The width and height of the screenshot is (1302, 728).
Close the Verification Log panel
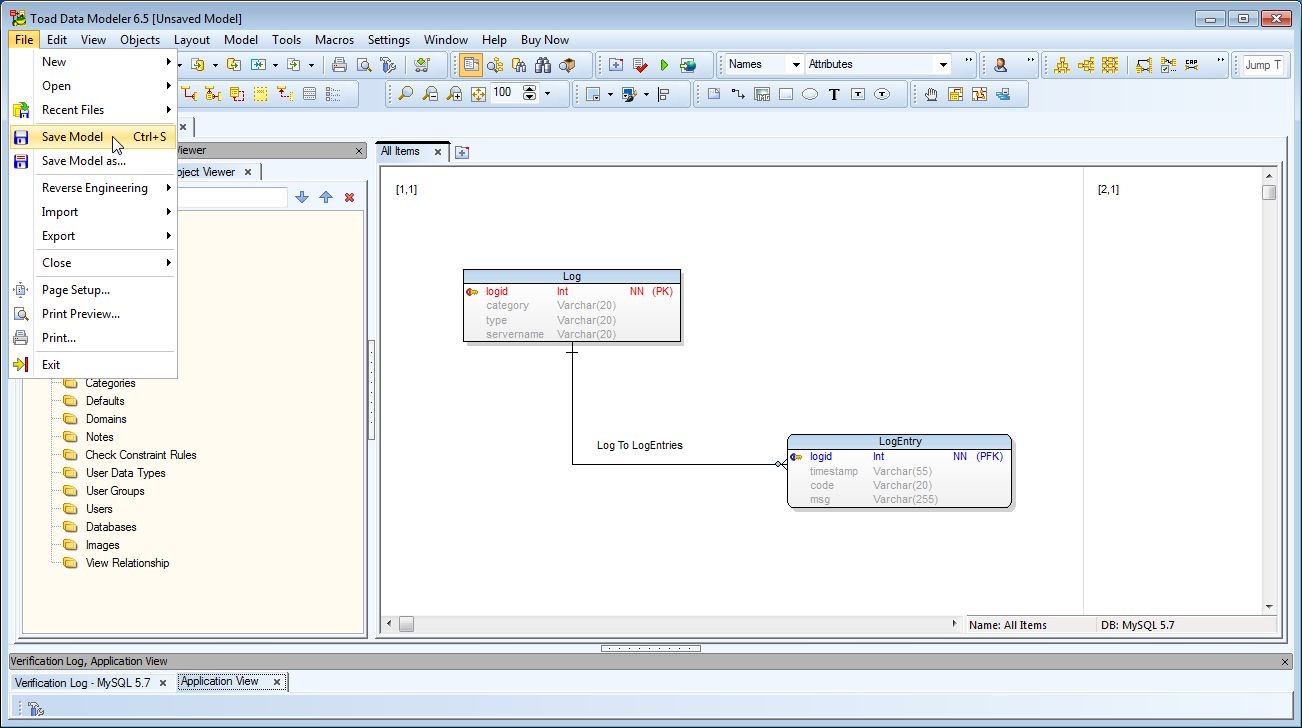coord(1286,662)
